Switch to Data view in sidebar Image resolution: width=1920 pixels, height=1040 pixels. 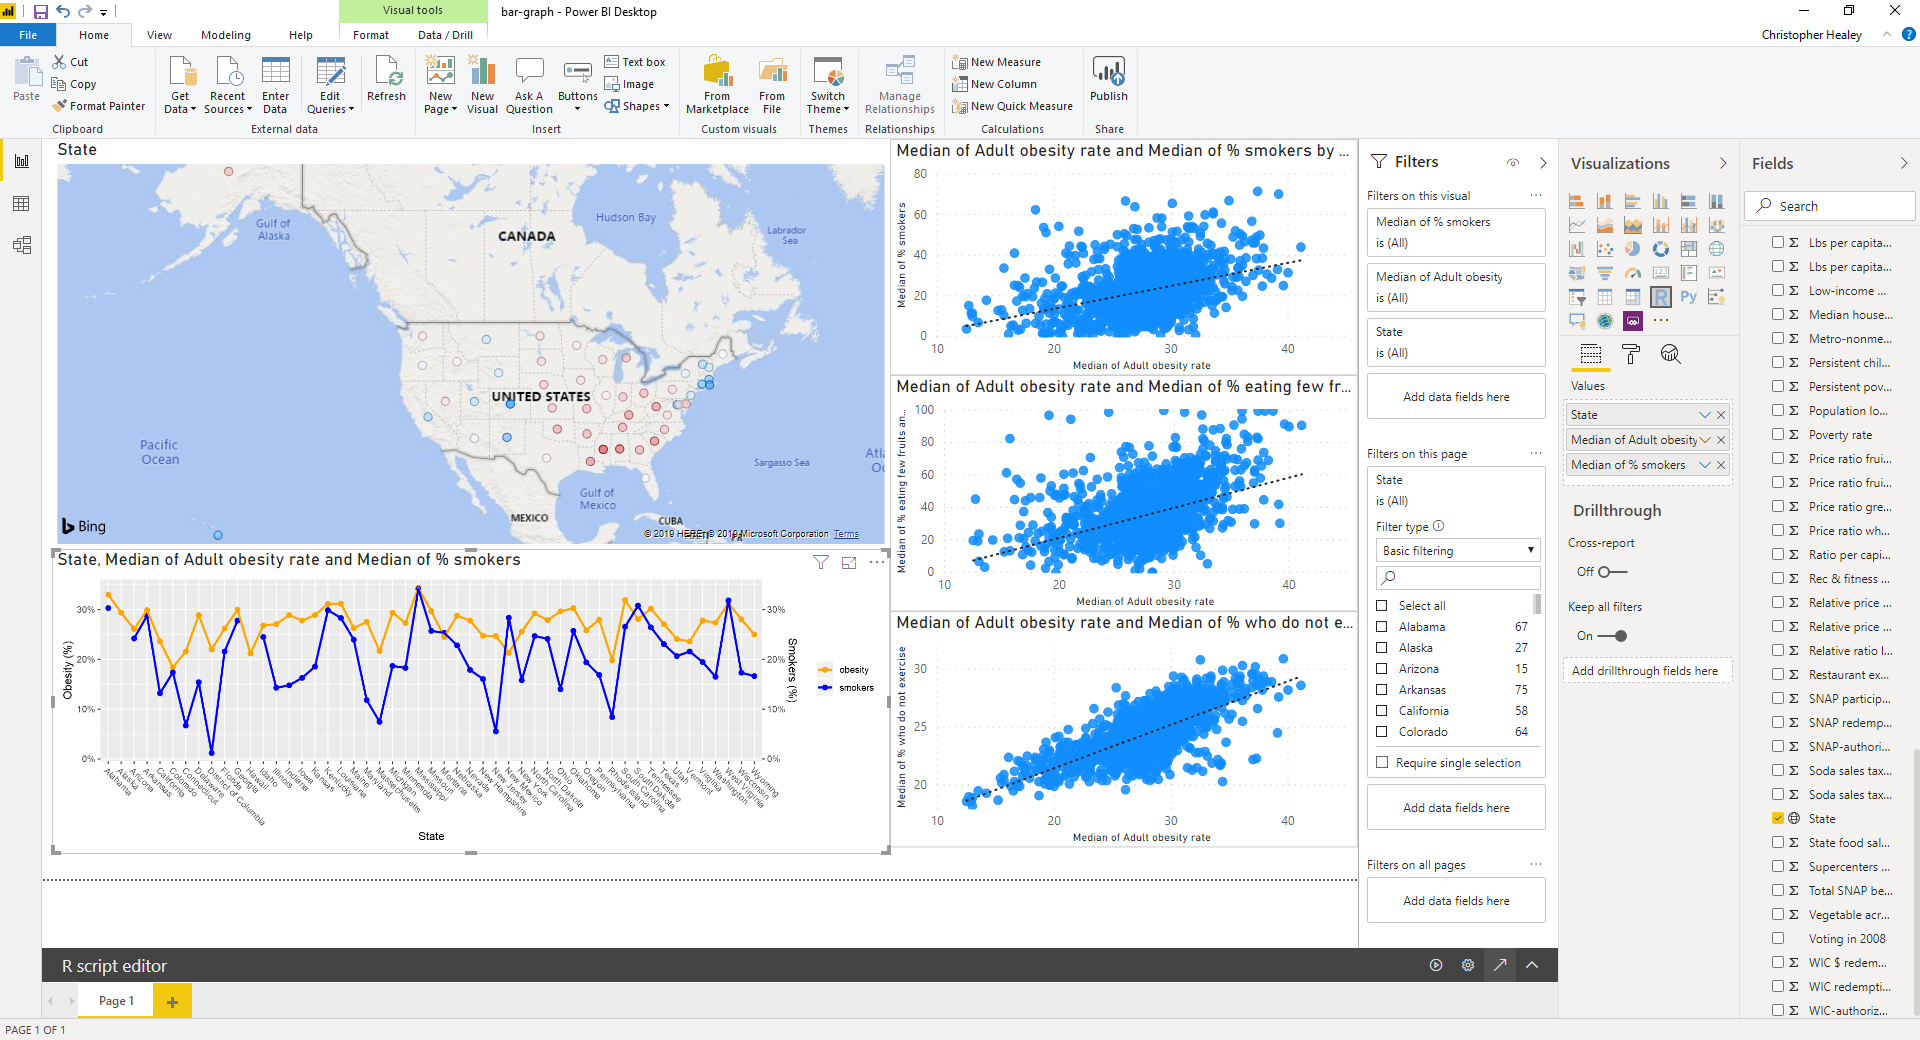22,204
